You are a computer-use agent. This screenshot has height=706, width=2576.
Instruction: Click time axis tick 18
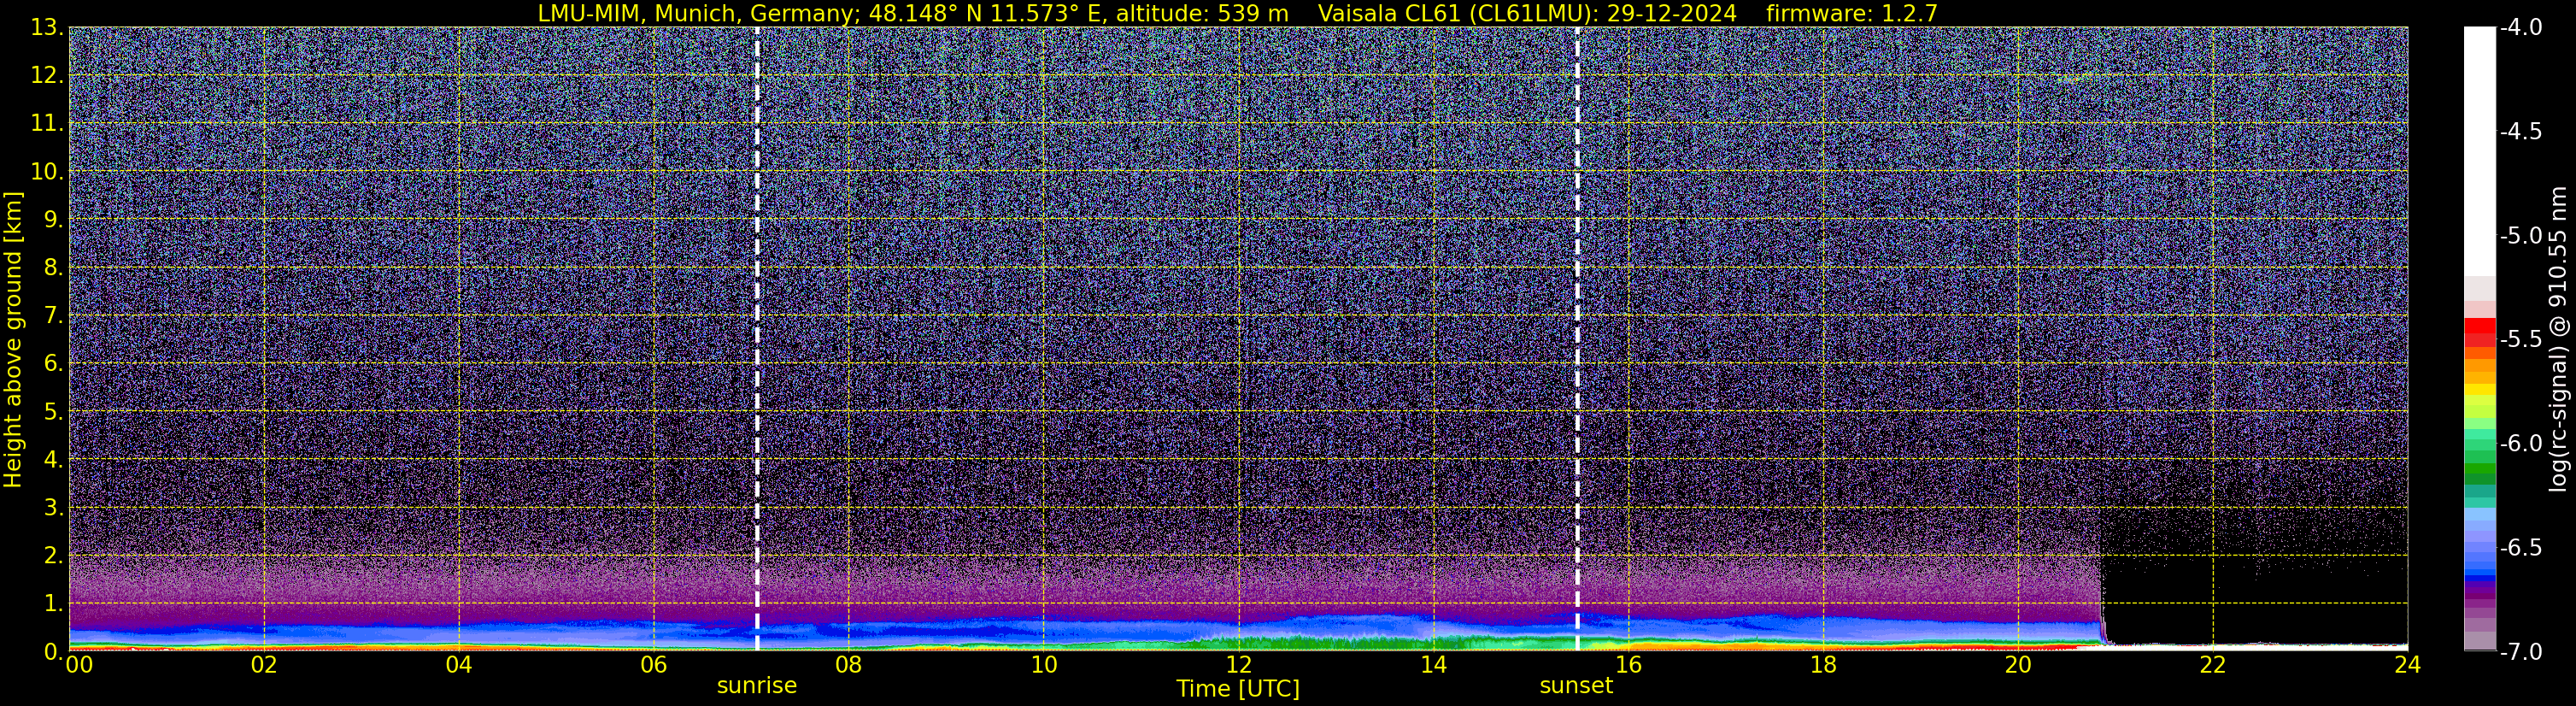point(1824,665)
